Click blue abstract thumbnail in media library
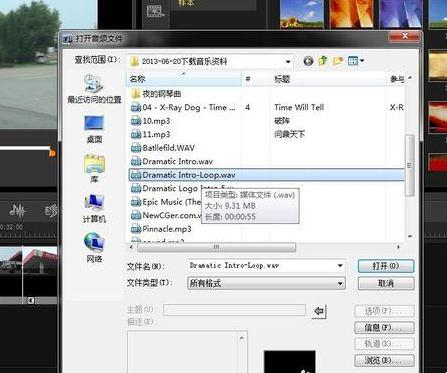The height and width of the screenshot is (373, 447). tap(401, 14)
